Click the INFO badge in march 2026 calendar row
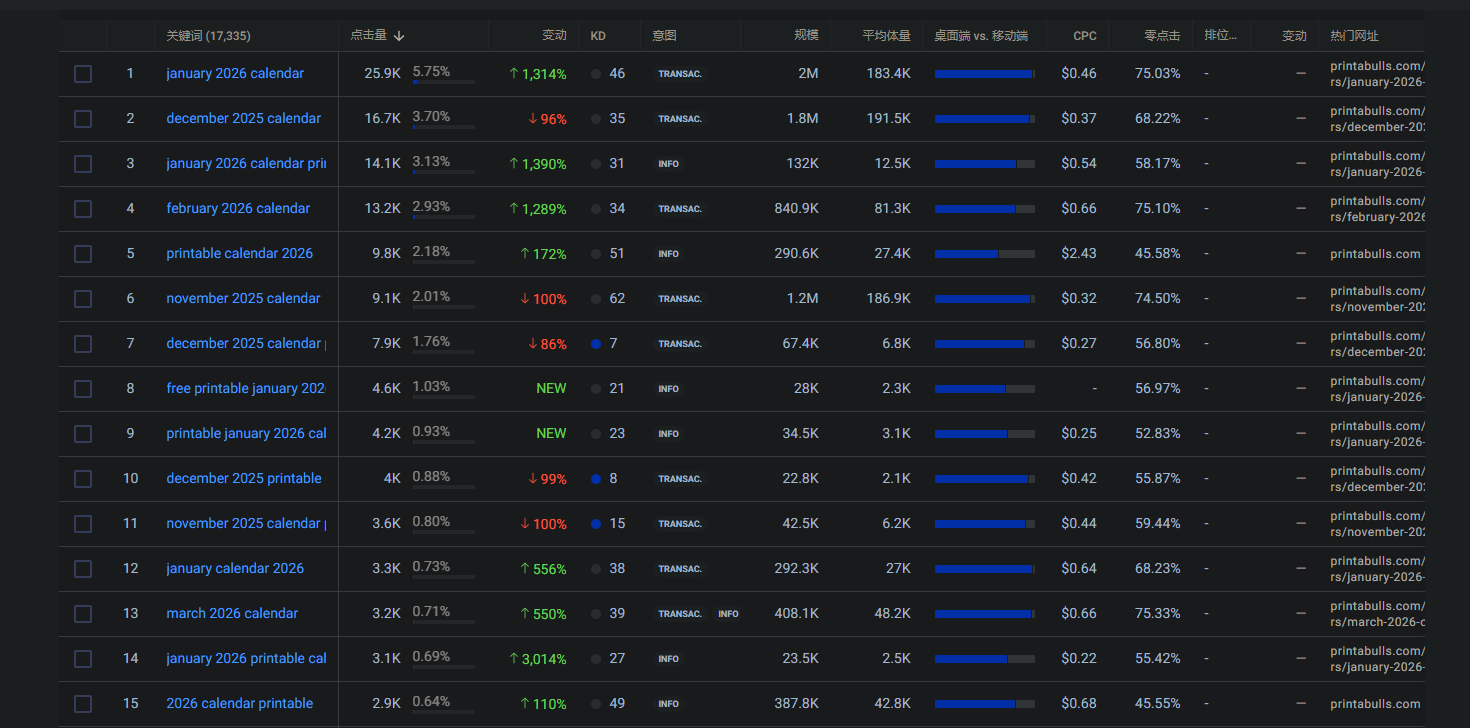The image size is (1470, 728). pos(728,614)
